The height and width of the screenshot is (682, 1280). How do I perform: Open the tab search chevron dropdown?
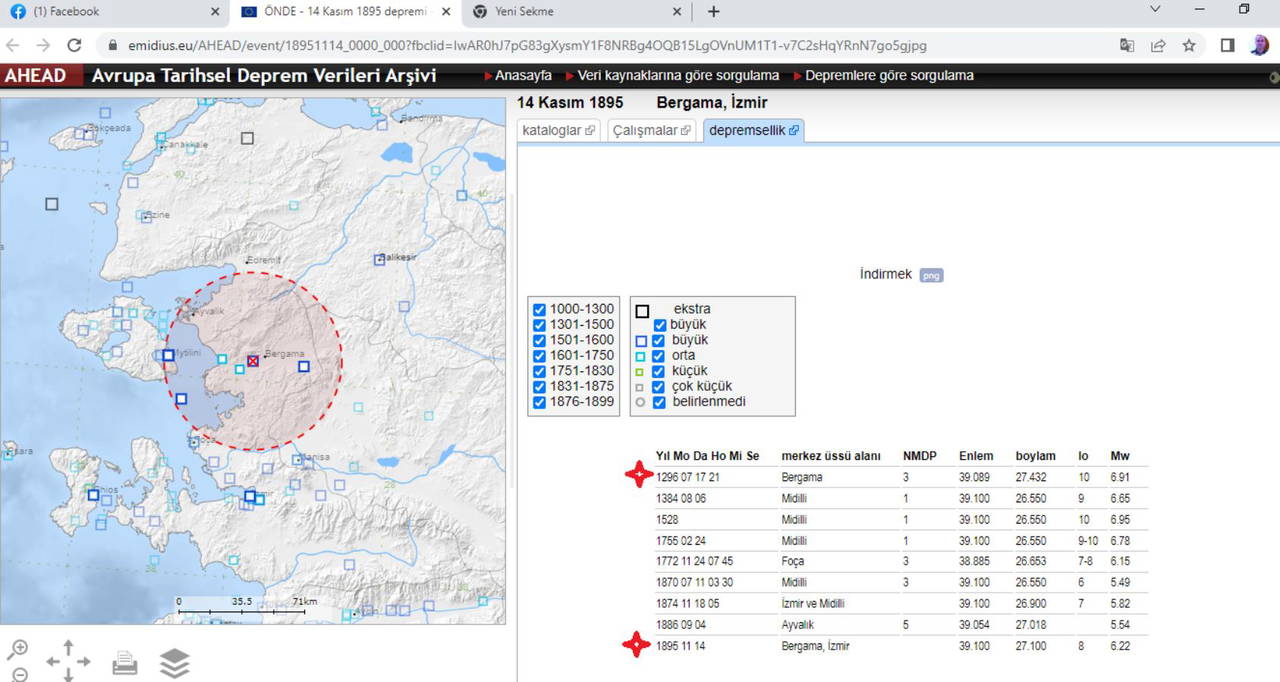(1155, 11)
